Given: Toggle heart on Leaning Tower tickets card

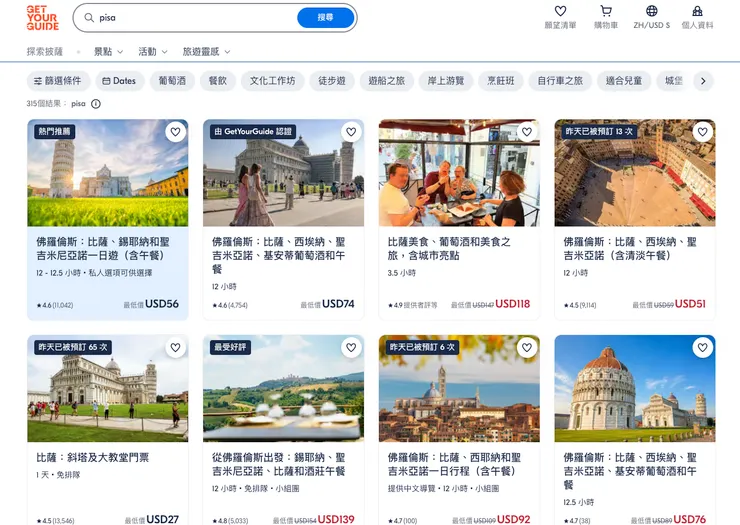Looking at the screenshot, I should click(x=175, y=347).
